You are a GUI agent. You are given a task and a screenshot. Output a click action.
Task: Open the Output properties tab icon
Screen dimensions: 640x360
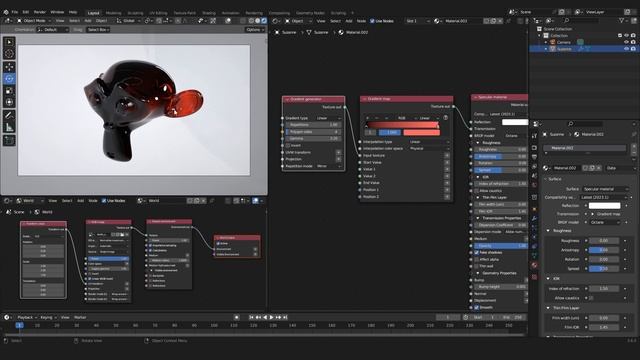534,157
